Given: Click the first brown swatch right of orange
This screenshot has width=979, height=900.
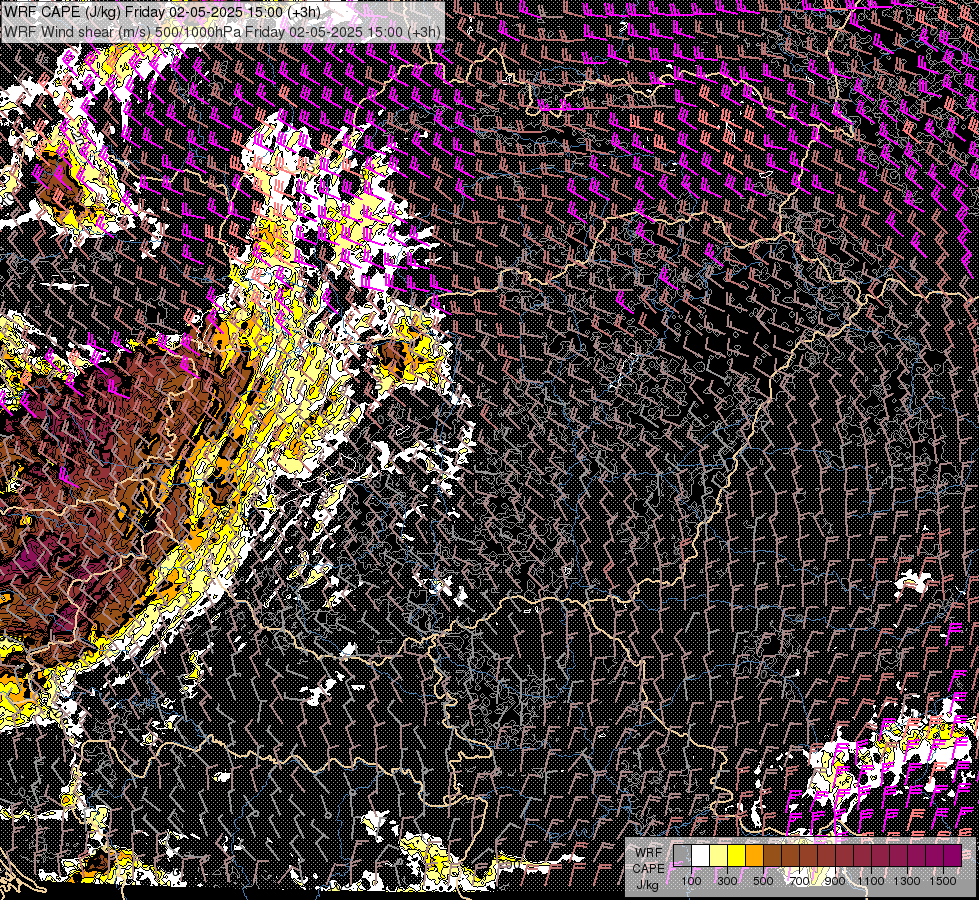Looking at the screenshot, I should [x=772, y=856].
